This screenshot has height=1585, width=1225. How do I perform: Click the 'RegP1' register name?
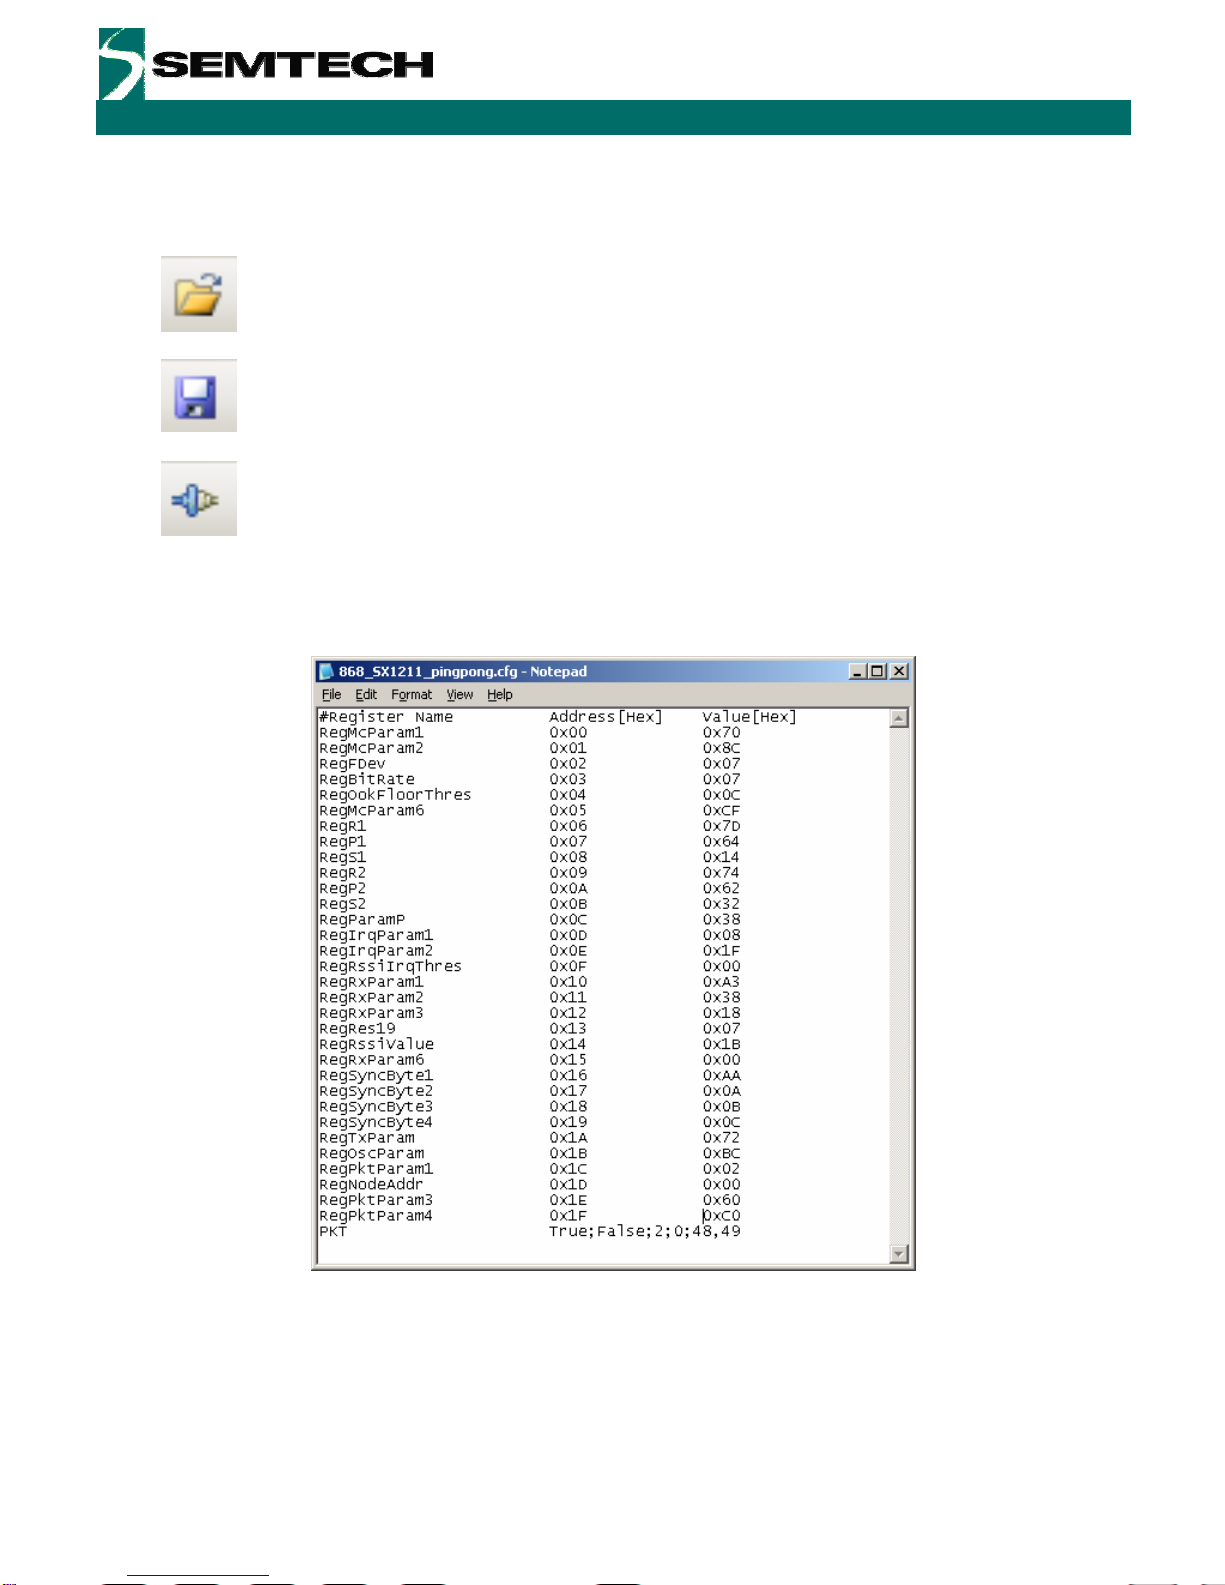pyautogui.click(x=343, y=842)
